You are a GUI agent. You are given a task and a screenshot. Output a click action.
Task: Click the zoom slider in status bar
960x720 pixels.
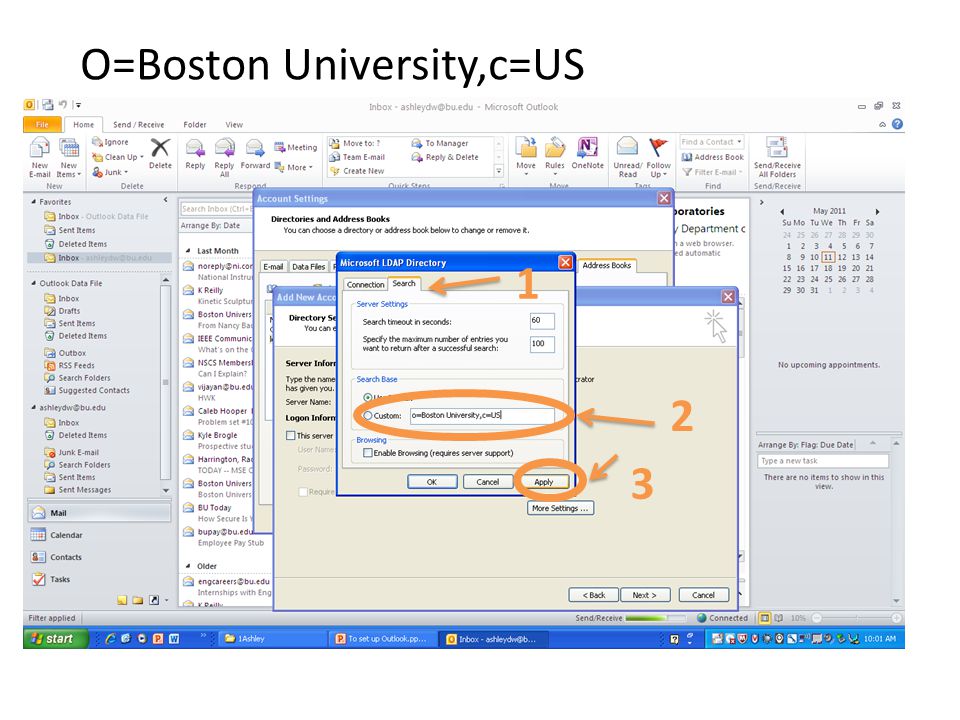pyautogui.click(x=857, y=618)
